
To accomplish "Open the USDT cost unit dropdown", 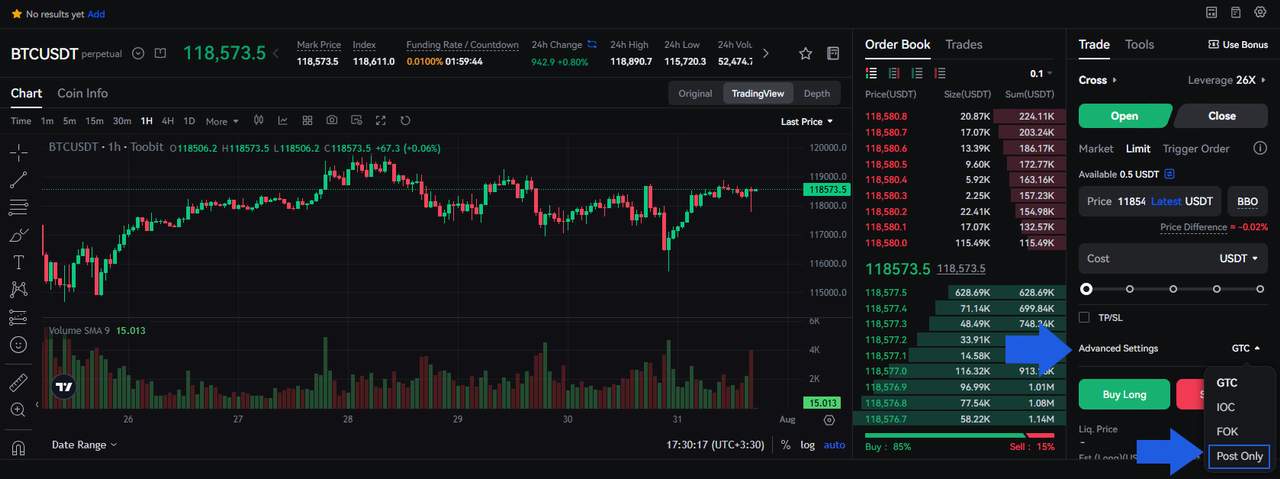I will pyautogui.click(x=1240, y=258).
